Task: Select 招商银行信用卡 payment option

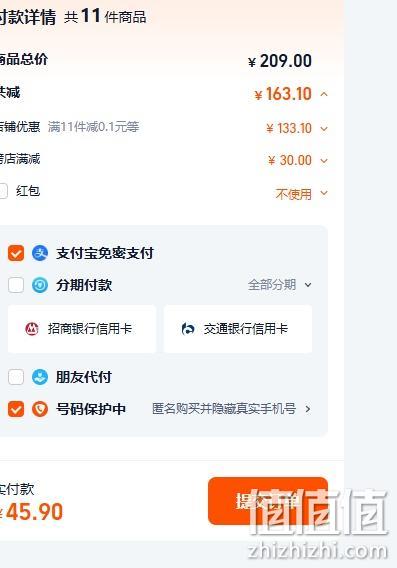Action: tap(82, 329)
